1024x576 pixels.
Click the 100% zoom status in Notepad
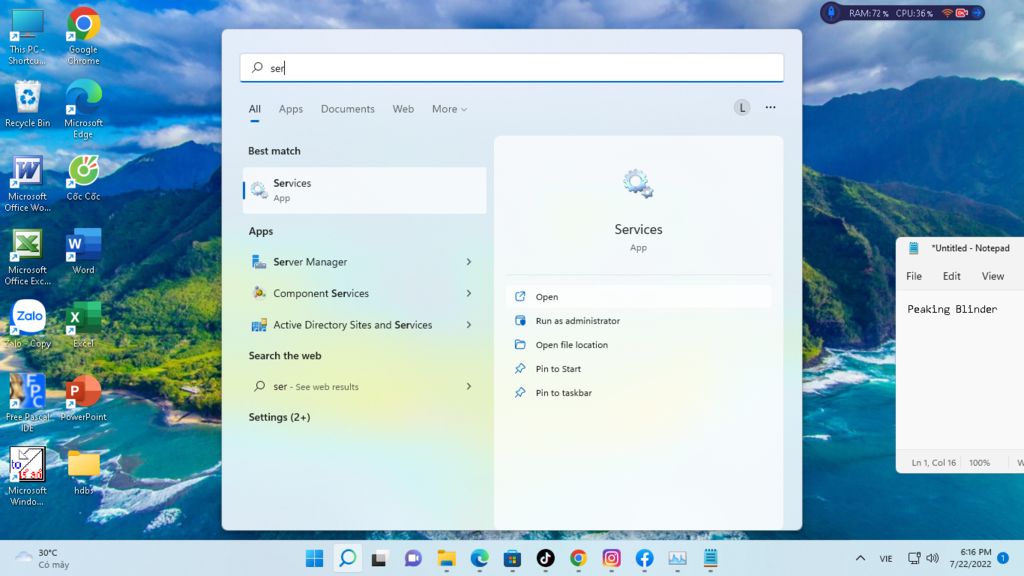979,462
